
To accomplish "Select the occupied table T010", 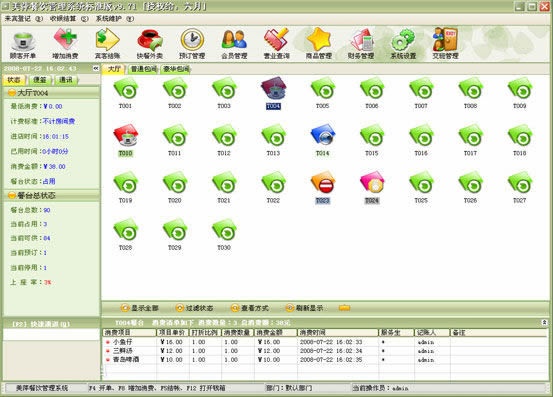I will pyautogui.click(x=126, y=140).
